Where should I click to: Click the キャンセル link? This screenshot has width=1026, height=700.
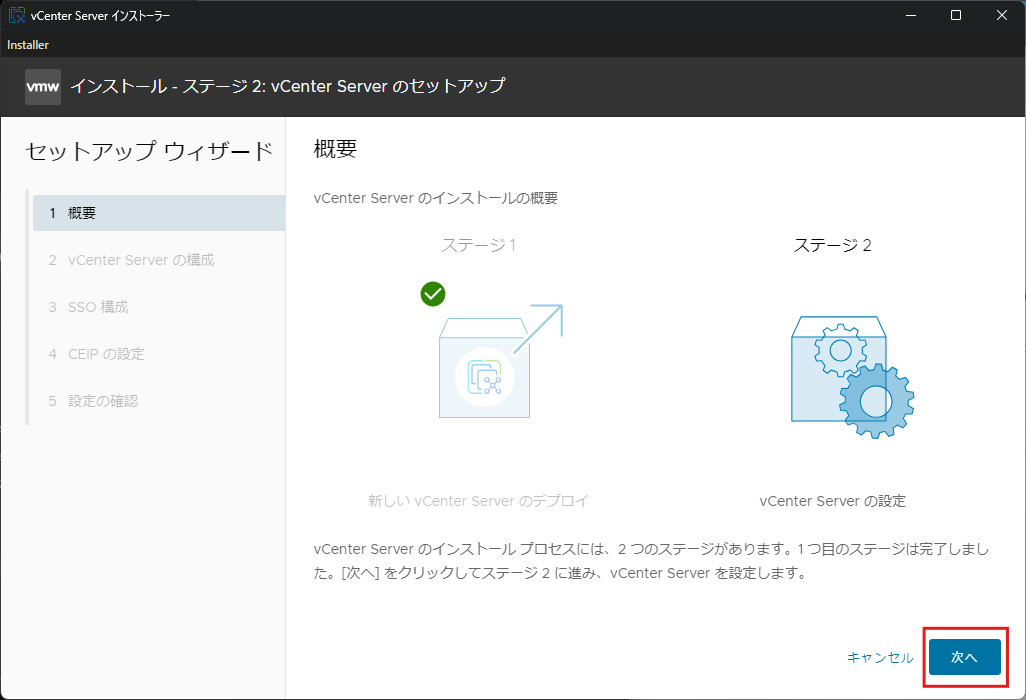(880, 657)
